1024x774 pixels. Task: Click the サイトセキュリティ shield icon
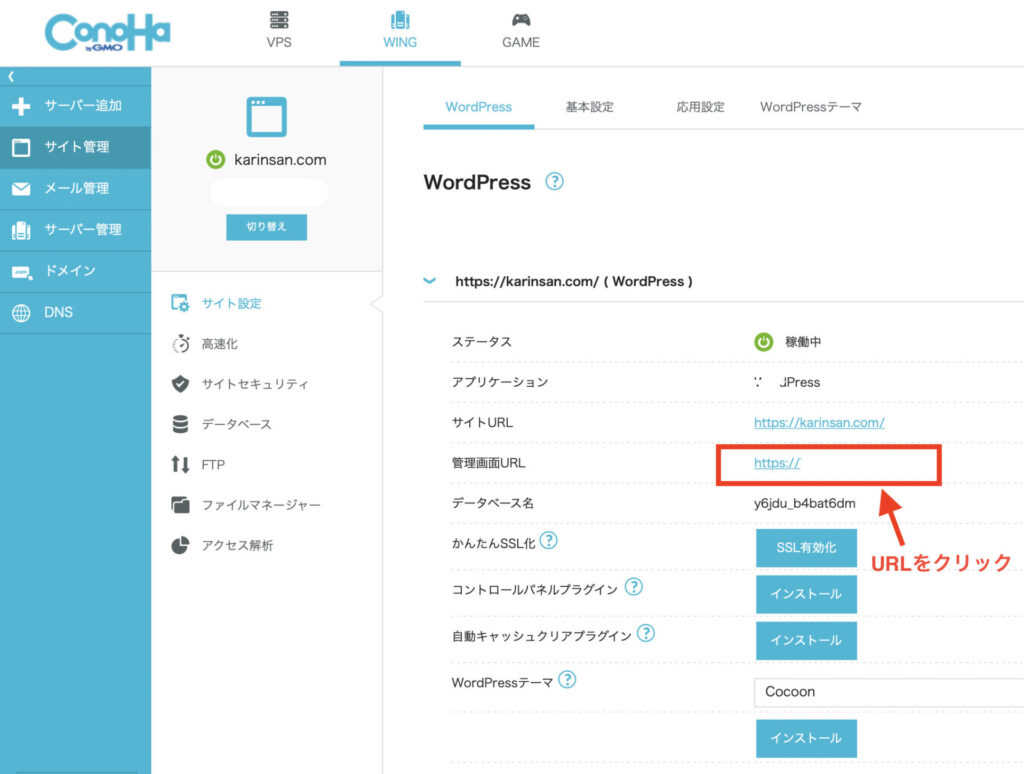[x=180, y=384]
